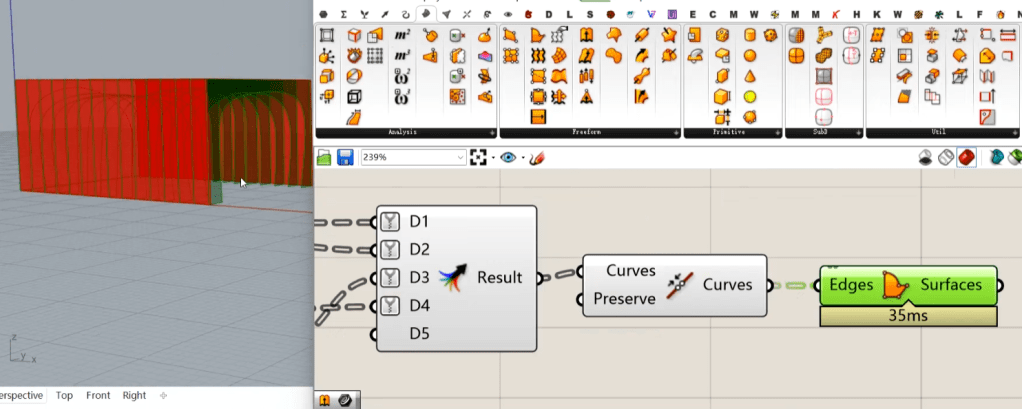Screen dimensions: 1022x409
Task: Click the Area (m²) analysis component
Action: pos(402,35)
